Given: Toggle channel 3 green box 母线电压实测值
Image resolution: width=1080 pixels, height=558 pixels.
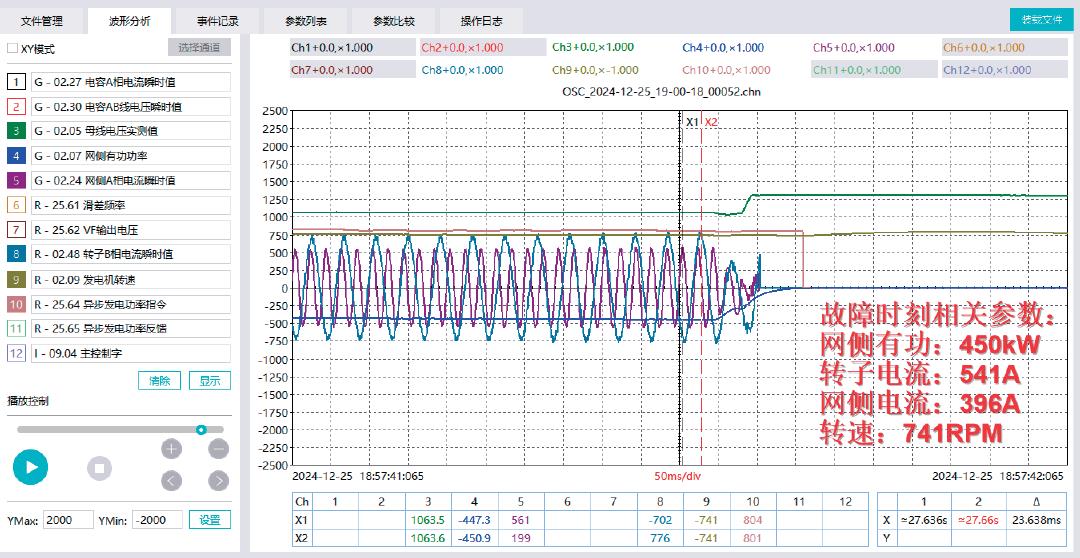Looking at the screenshot, I should pyautogui.click(x=16, y=131).
